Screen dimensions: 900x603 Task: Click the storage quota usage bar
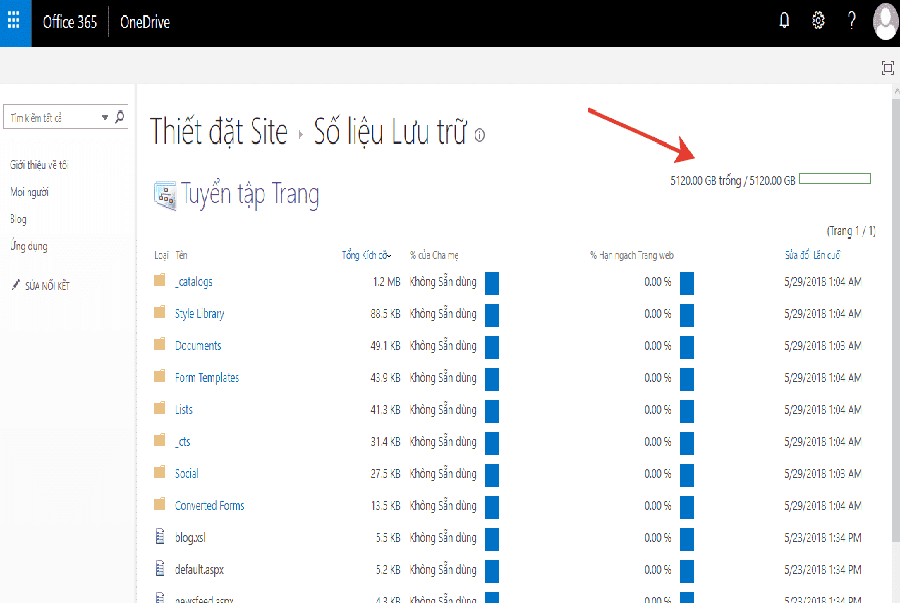pyautogui.click(x=835, y=179)
